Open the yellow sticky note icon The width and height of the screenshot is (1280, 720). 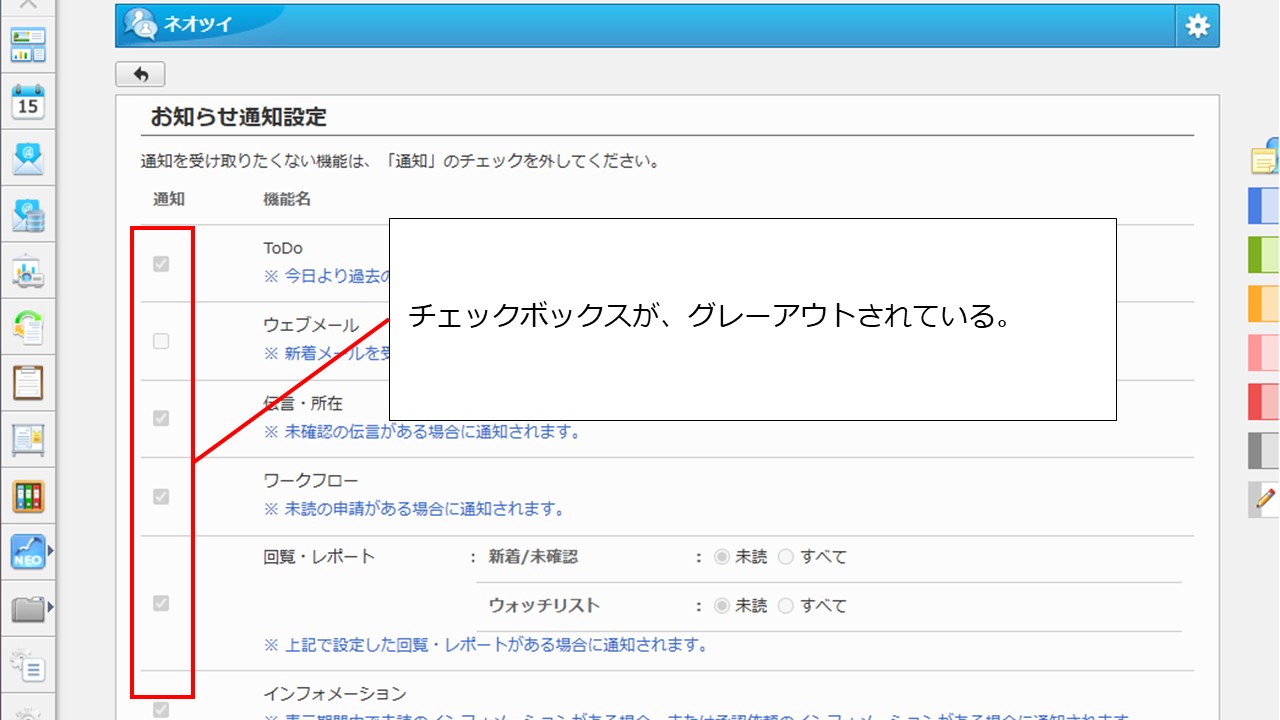point(1266,159)
